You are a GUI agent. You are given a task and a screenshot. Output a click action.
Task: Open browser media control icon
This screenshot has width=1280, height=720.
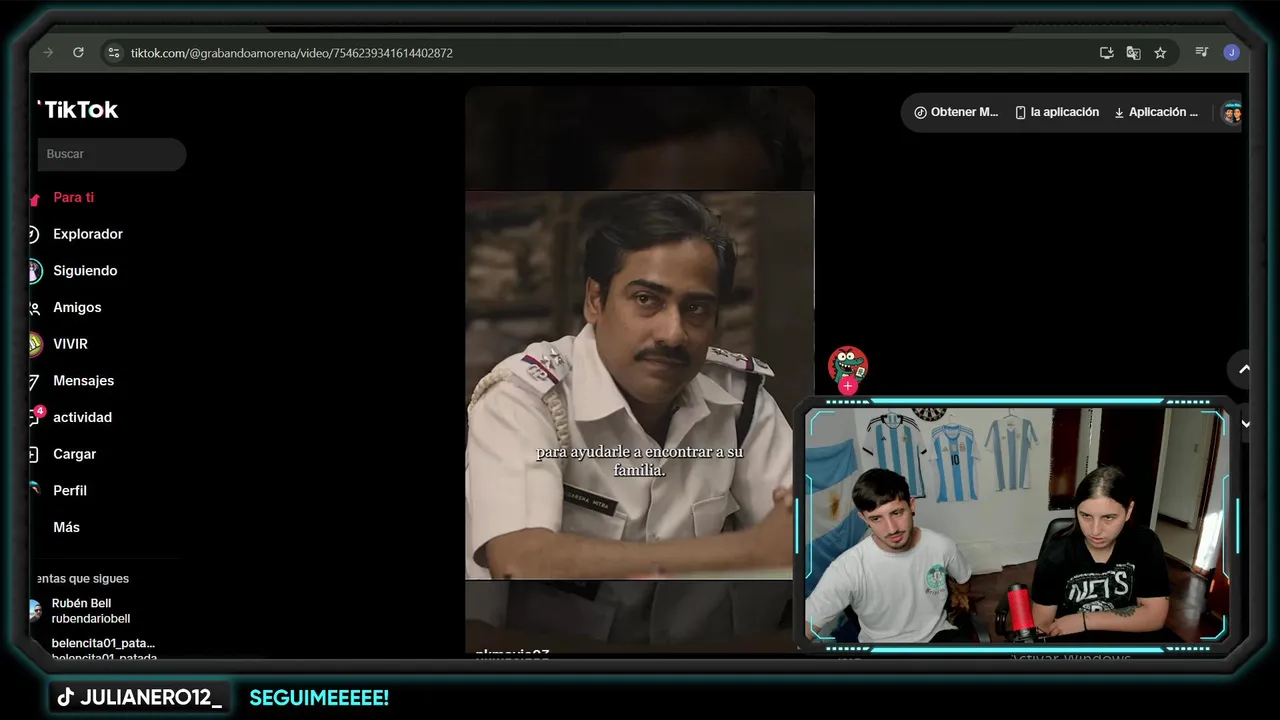[1202, 52]
